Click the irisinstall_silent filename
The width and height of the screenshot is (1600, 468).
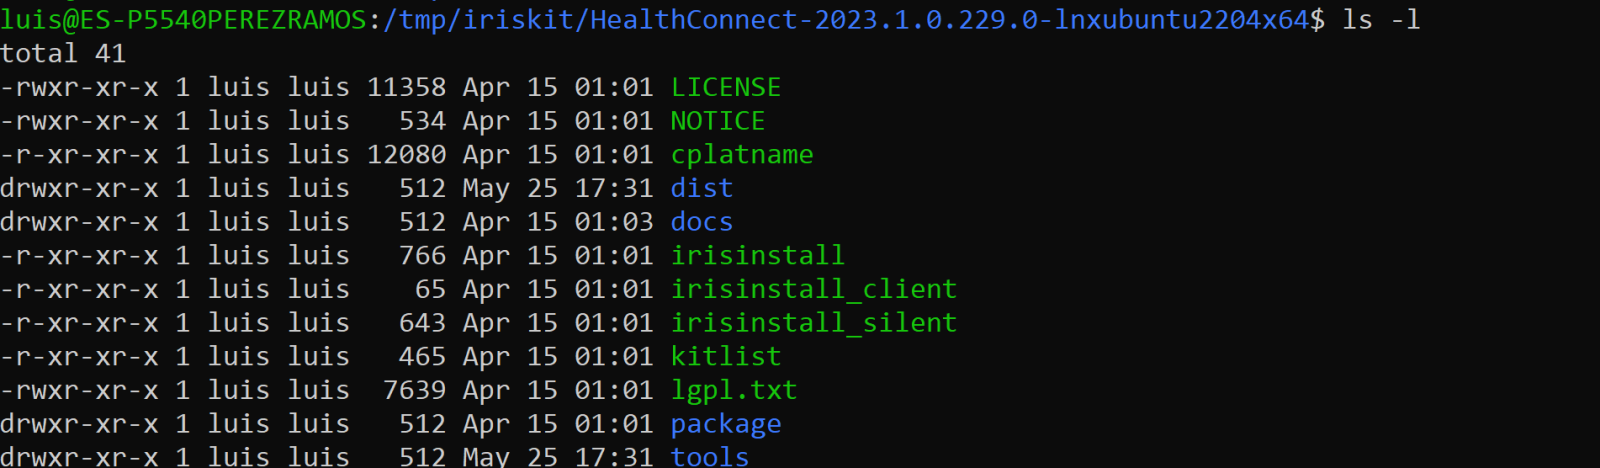pyautogui.click(x=813, y=323)
